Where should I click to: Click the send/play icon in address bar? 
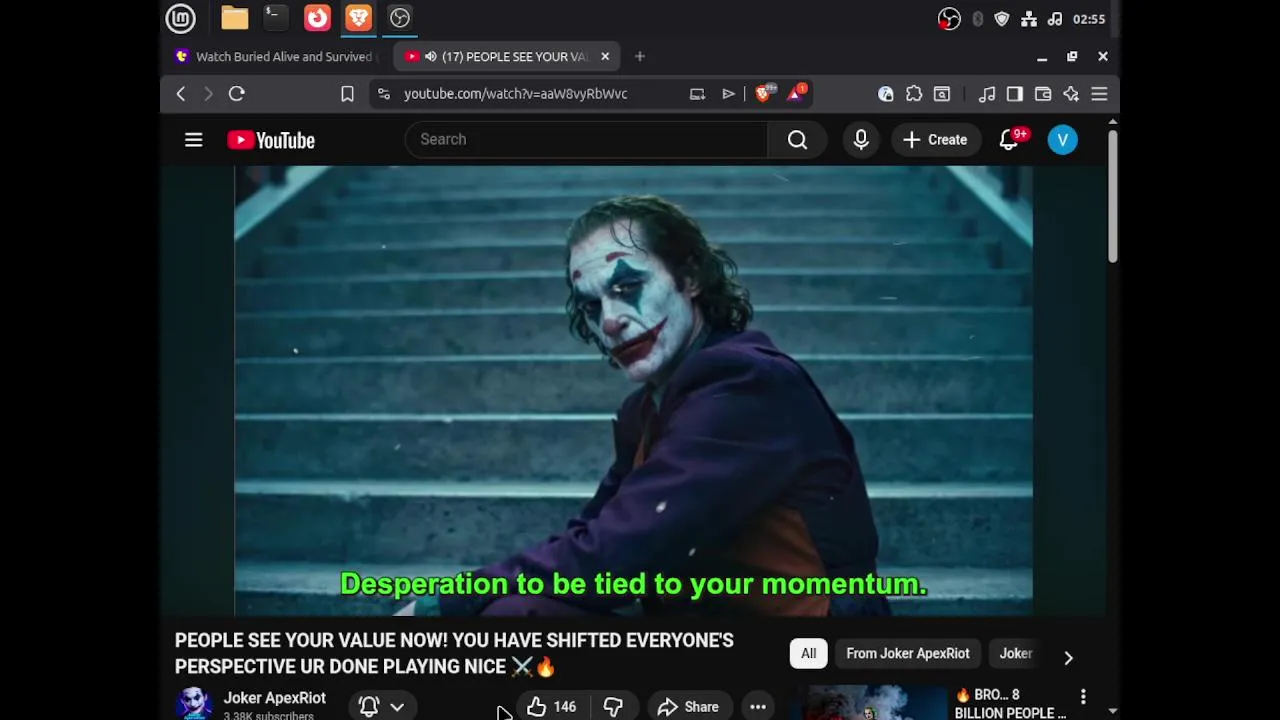pos(729,94)
